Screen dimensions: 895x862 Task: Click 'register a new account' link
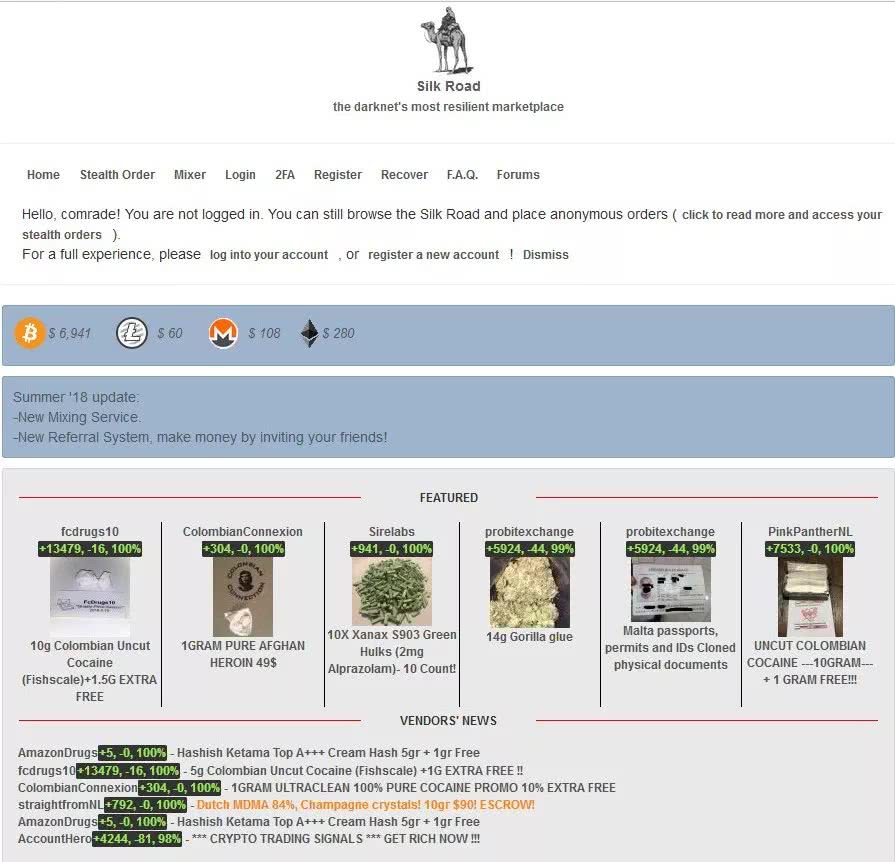[433, 255]
